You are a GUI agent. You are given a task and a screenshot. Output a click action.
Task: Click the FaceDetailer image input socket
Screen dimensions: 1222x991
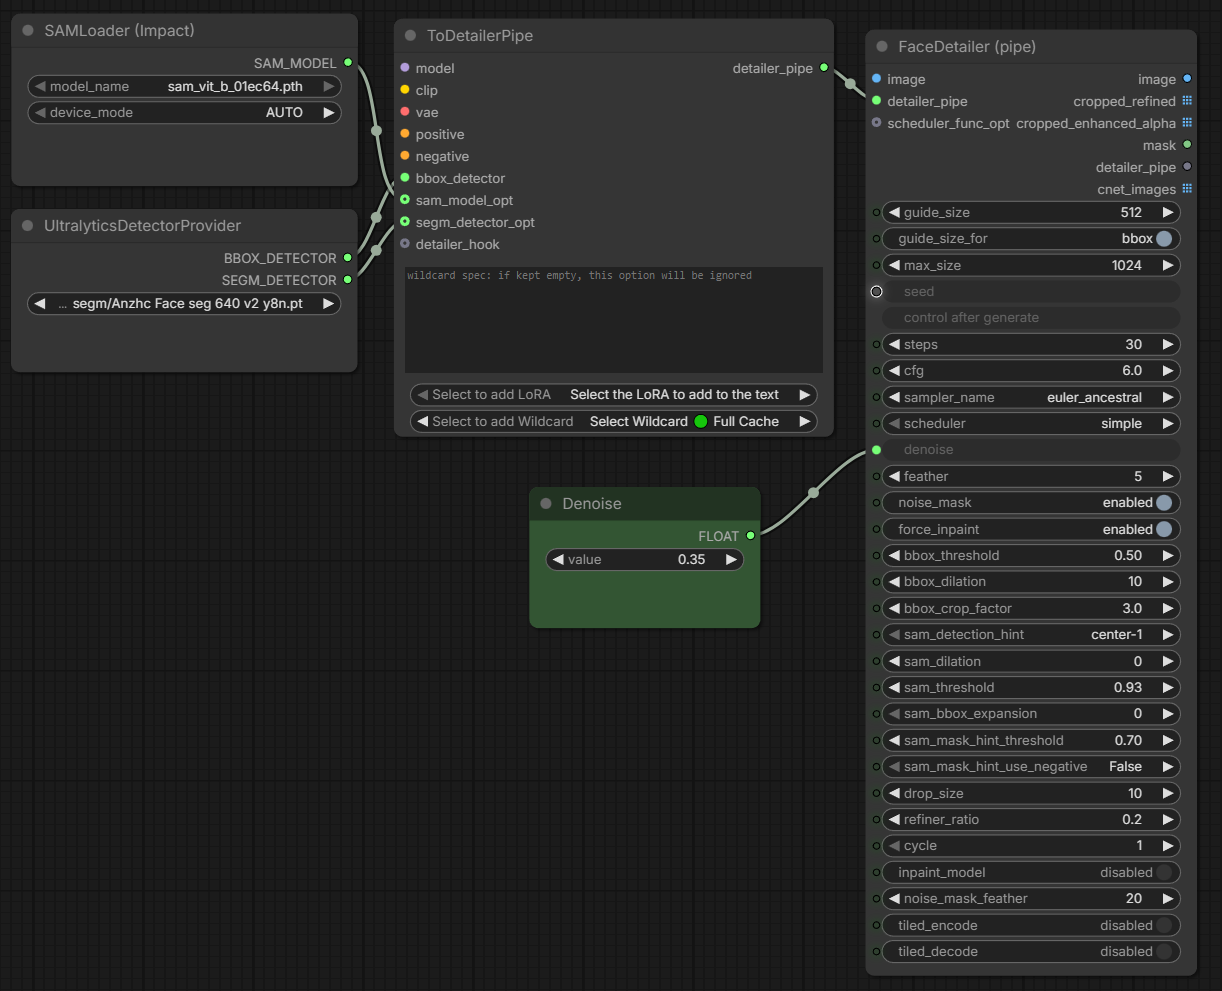tap(877, 79)
